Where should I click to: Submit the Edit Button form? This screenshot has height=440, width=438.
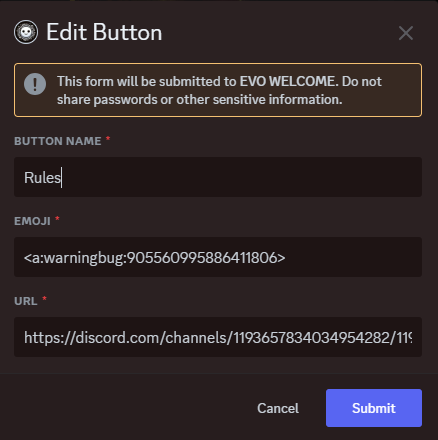coord(374,408)
